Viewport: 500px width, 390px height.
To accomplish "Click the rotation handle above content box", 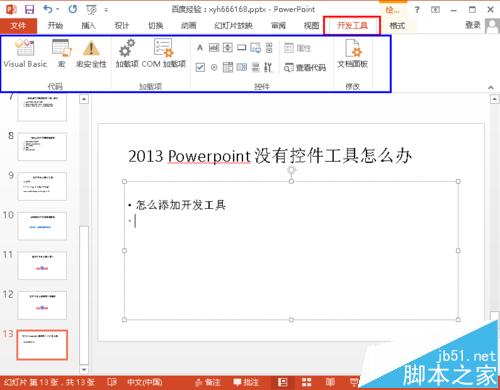I will (x=292, y=170).
